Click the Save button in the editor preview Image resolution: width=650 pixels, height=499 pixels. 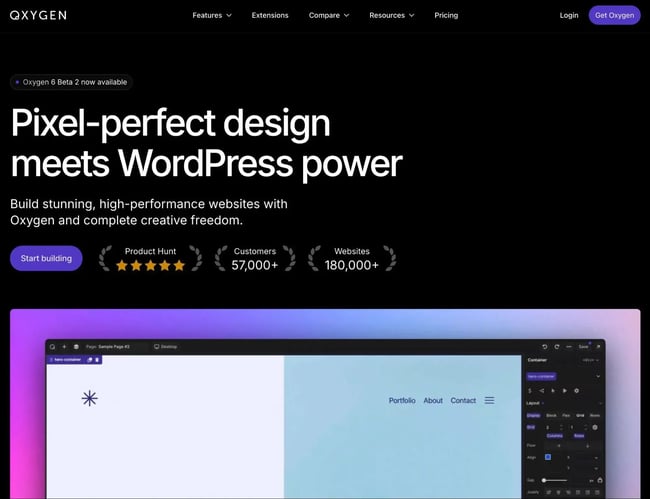click(583, 346)
